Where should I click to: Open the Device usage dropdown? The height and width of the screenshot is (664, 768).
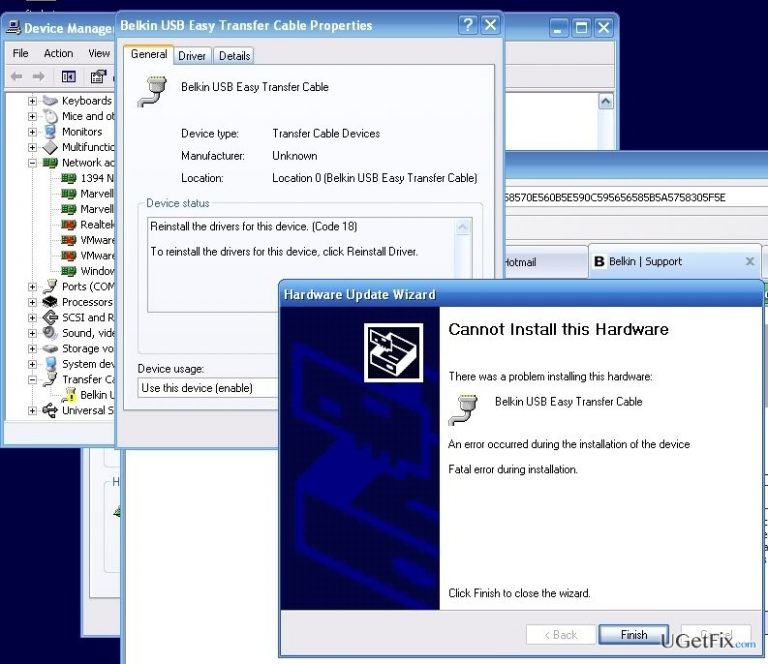pyautogui.click(x=208, y=388)
